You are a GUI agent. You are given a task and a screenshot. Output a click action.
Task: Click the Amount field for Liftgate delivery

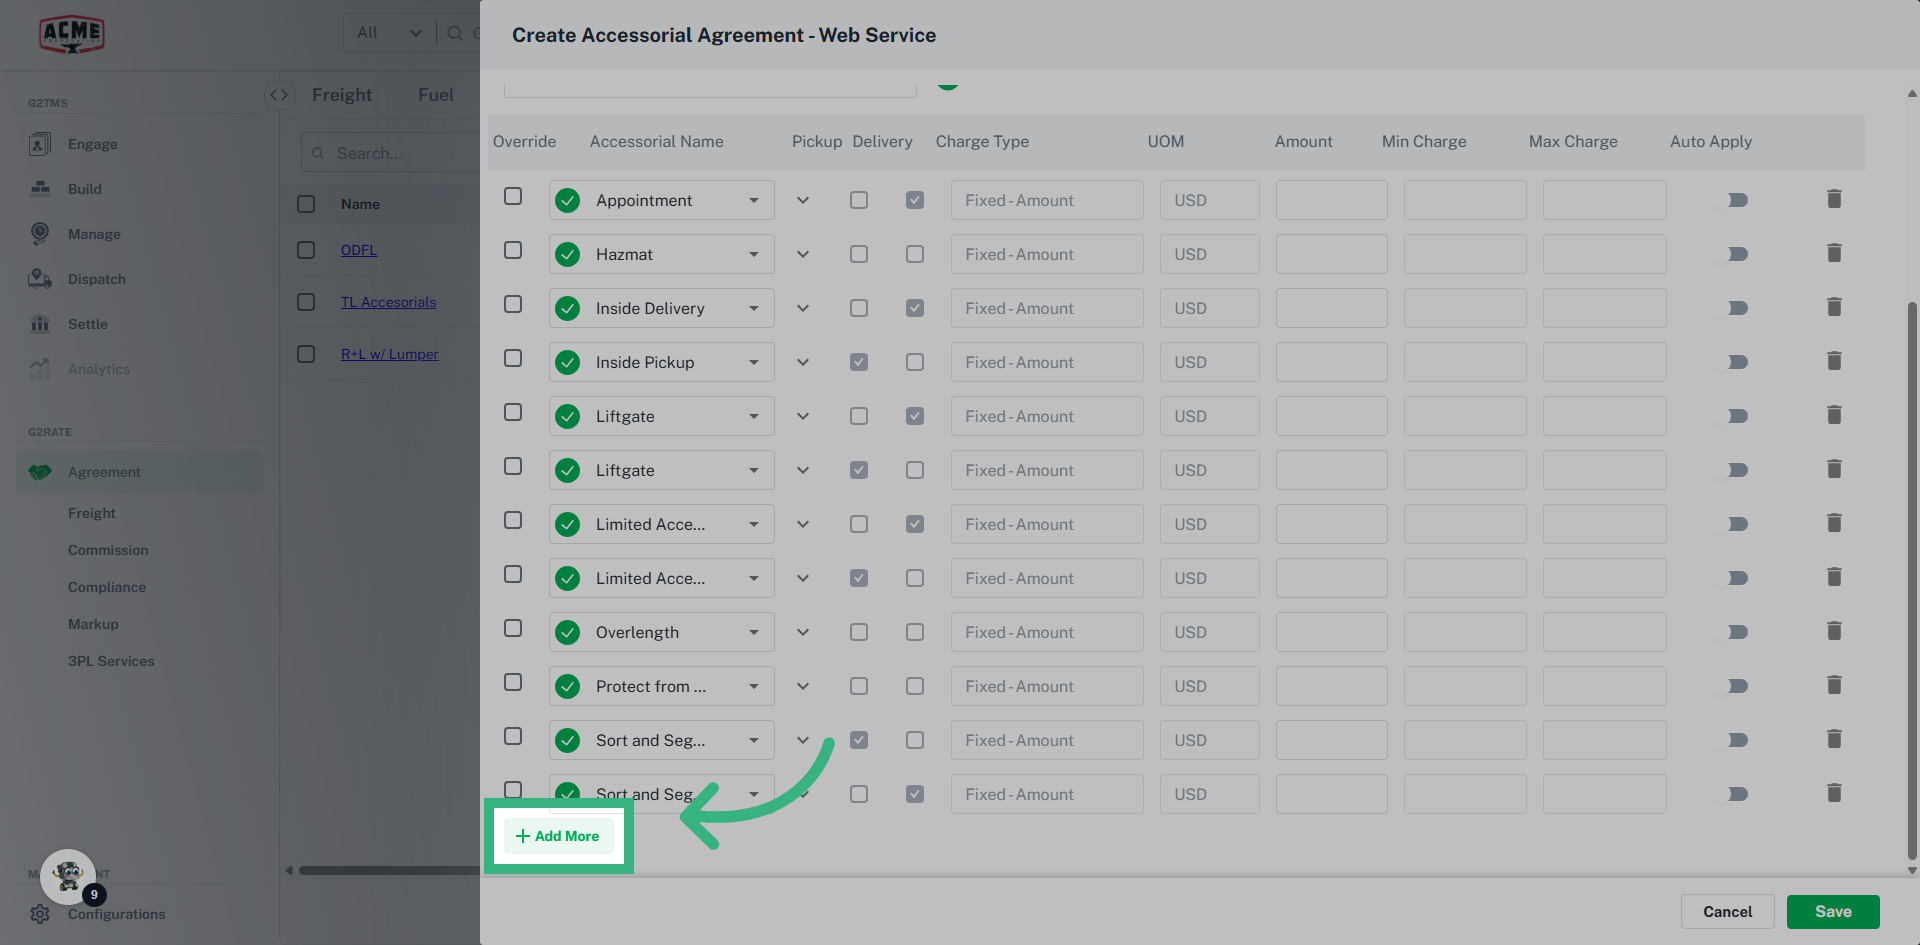pos(1331,416)
